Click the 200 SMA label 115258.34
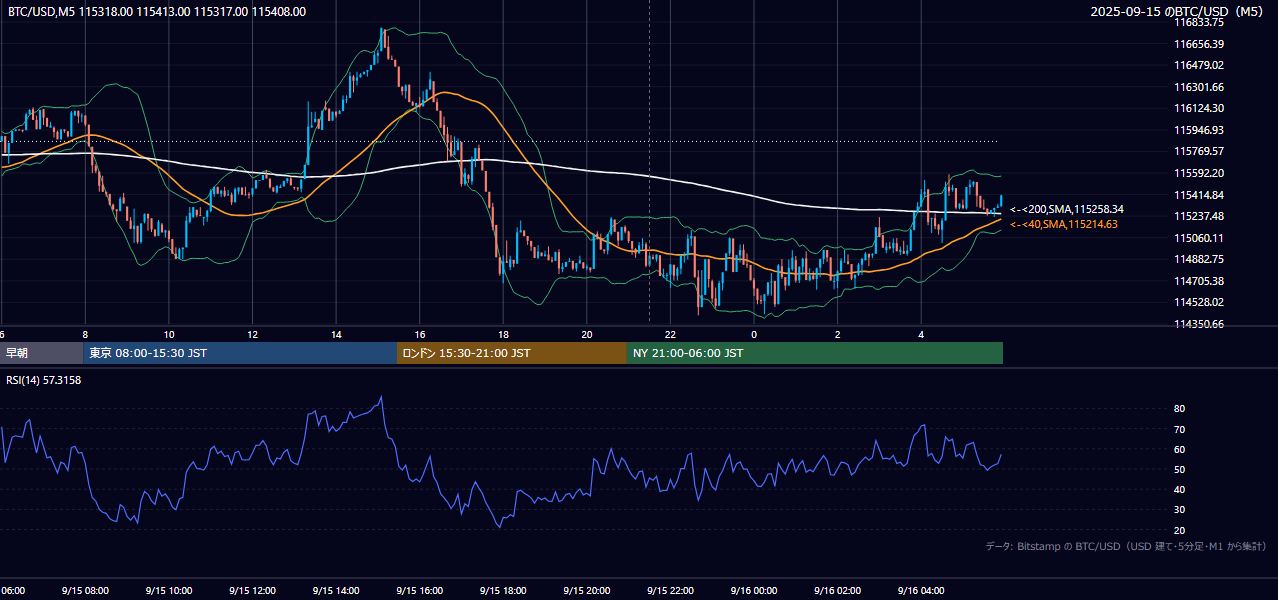 coord(1067,209)
